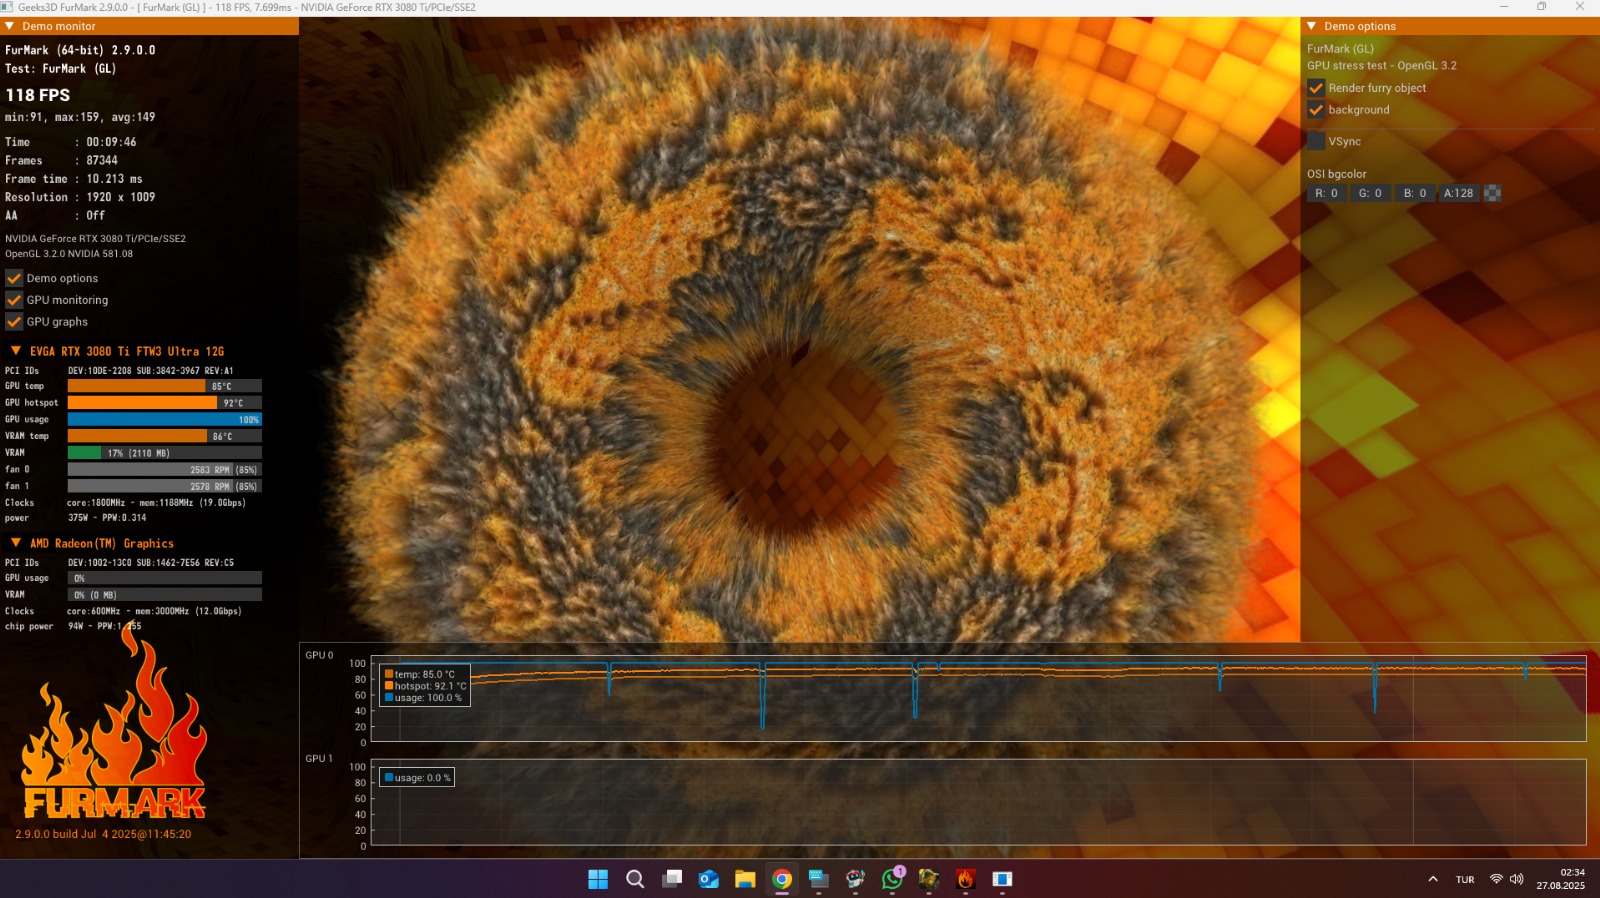Click the fan 1 2578 RPM bar

click(165, 486)
